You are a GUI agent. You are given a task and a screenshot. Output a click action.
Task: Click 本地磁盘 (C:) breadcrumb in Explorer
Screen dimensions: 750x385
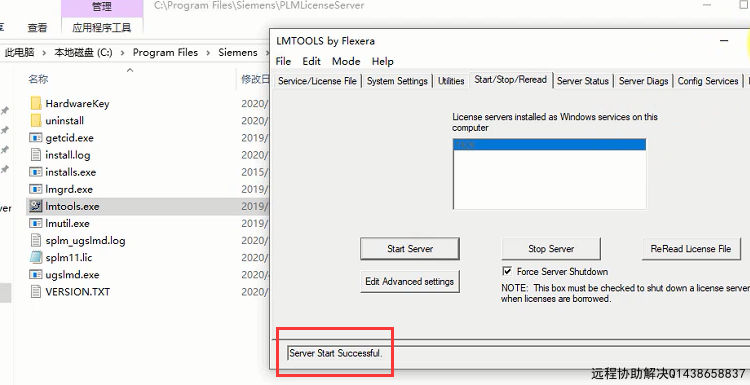(83, 53)
